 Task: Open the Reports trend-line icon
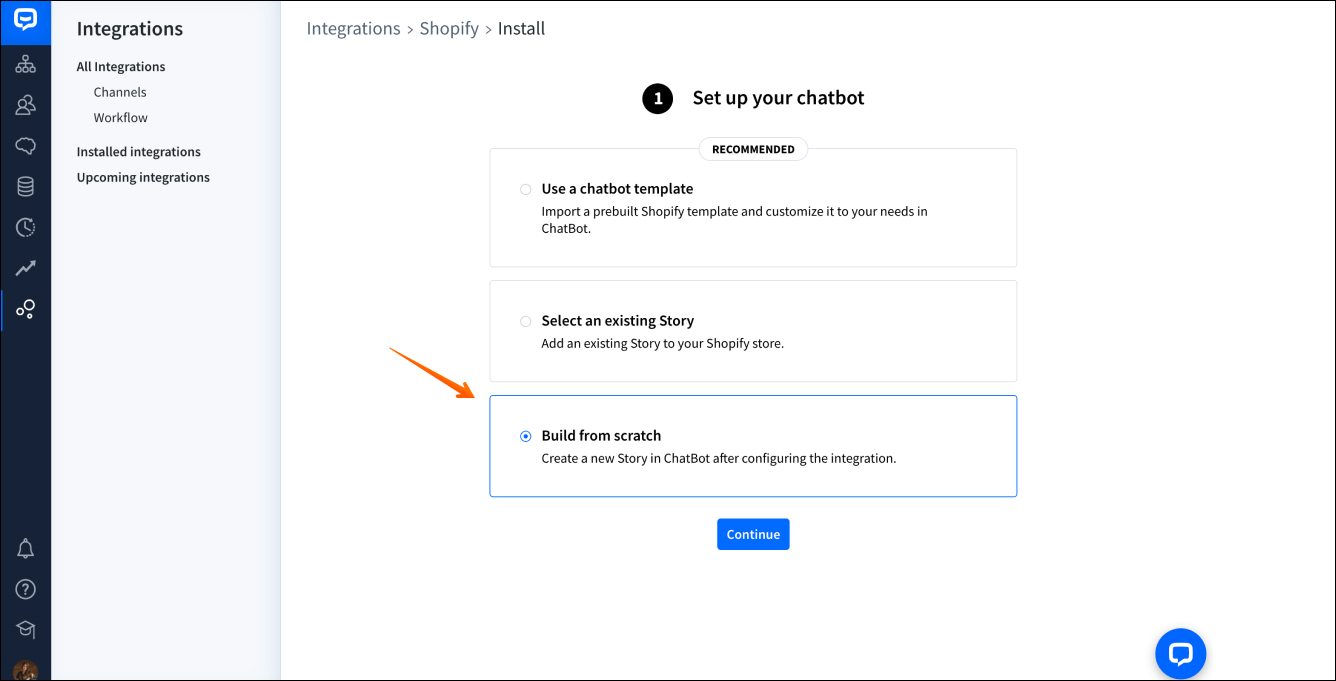point(25,268)
